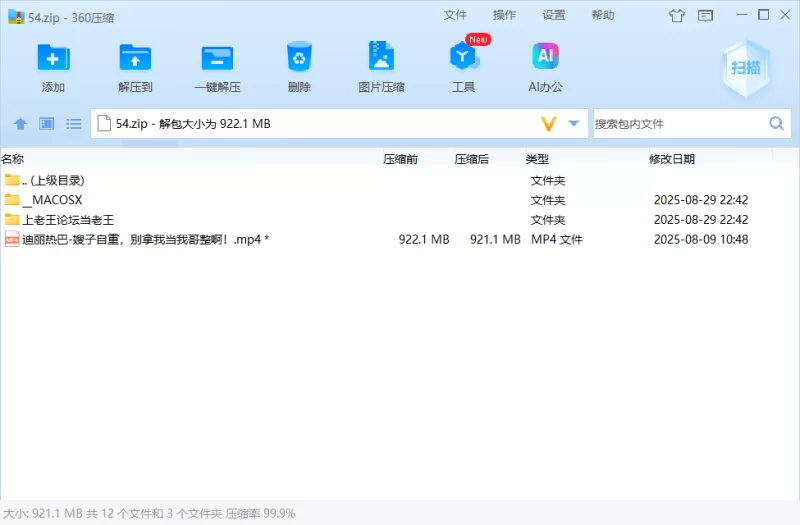This screenshot has width=800, height=525.
Task: Launch the AI办公 icon
Action: pos(545,56)
